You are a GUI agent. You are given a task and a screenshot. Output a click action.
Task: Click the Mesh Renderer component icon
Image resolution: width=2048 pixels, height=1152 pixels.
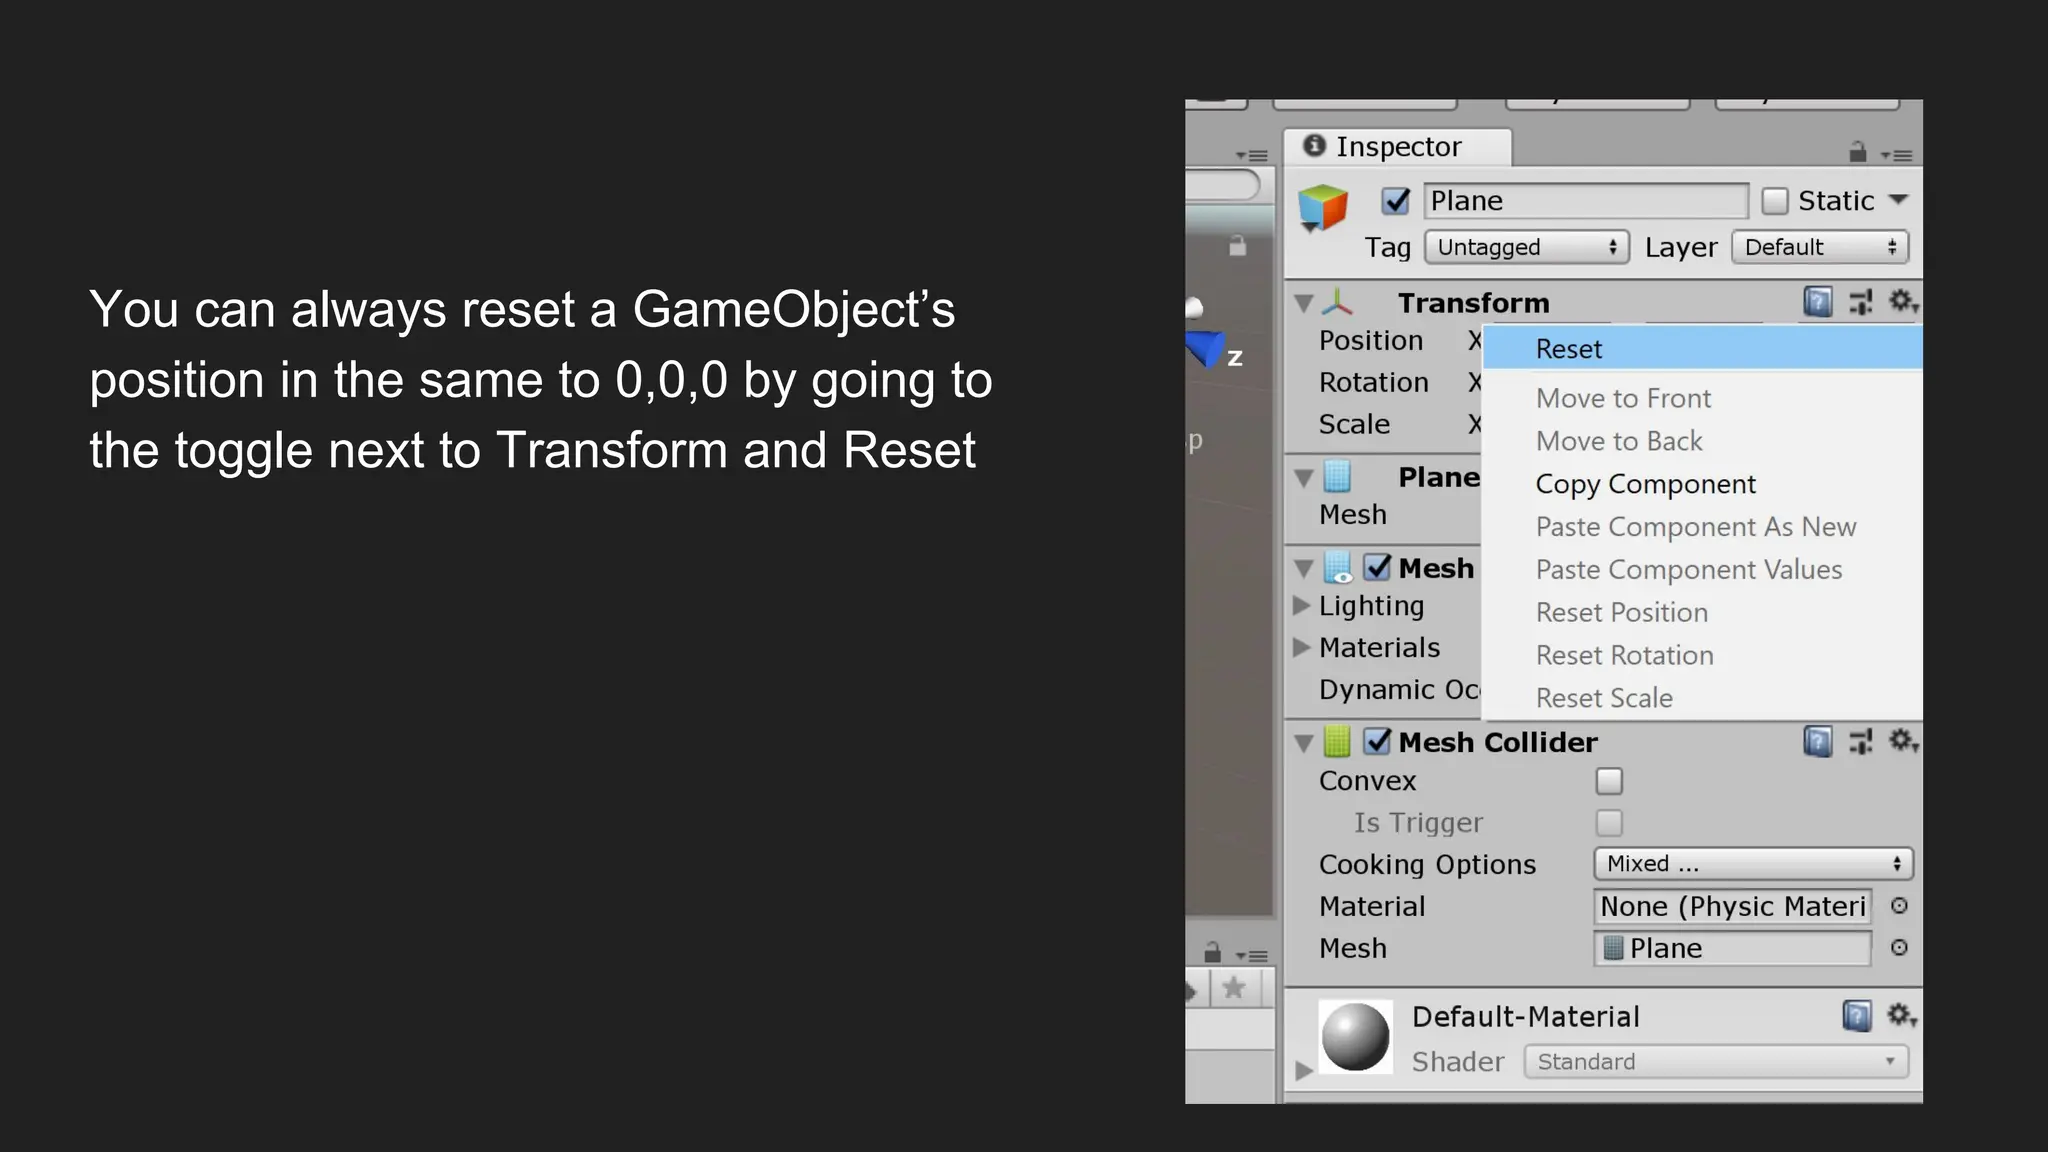click(x=1338, y=568)
